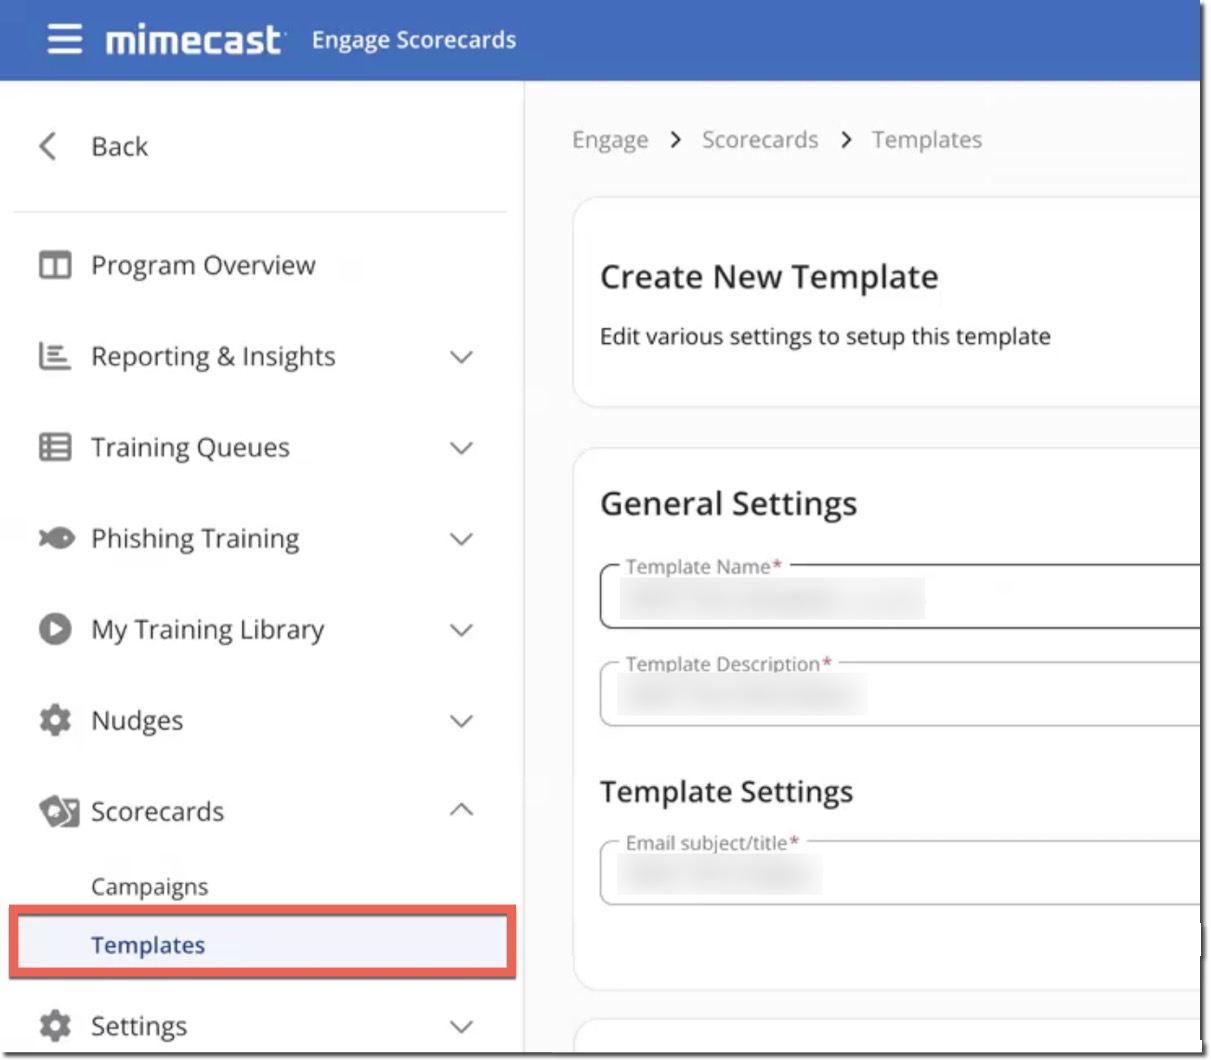Open the Scorecards breadcrumb item
Screen dimensions: 1211x1060
click(759, 140)
